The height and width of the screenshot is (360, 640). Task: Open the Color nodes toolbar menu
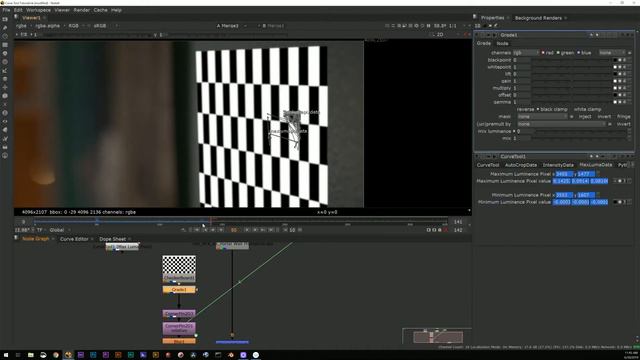pos(5,53)
